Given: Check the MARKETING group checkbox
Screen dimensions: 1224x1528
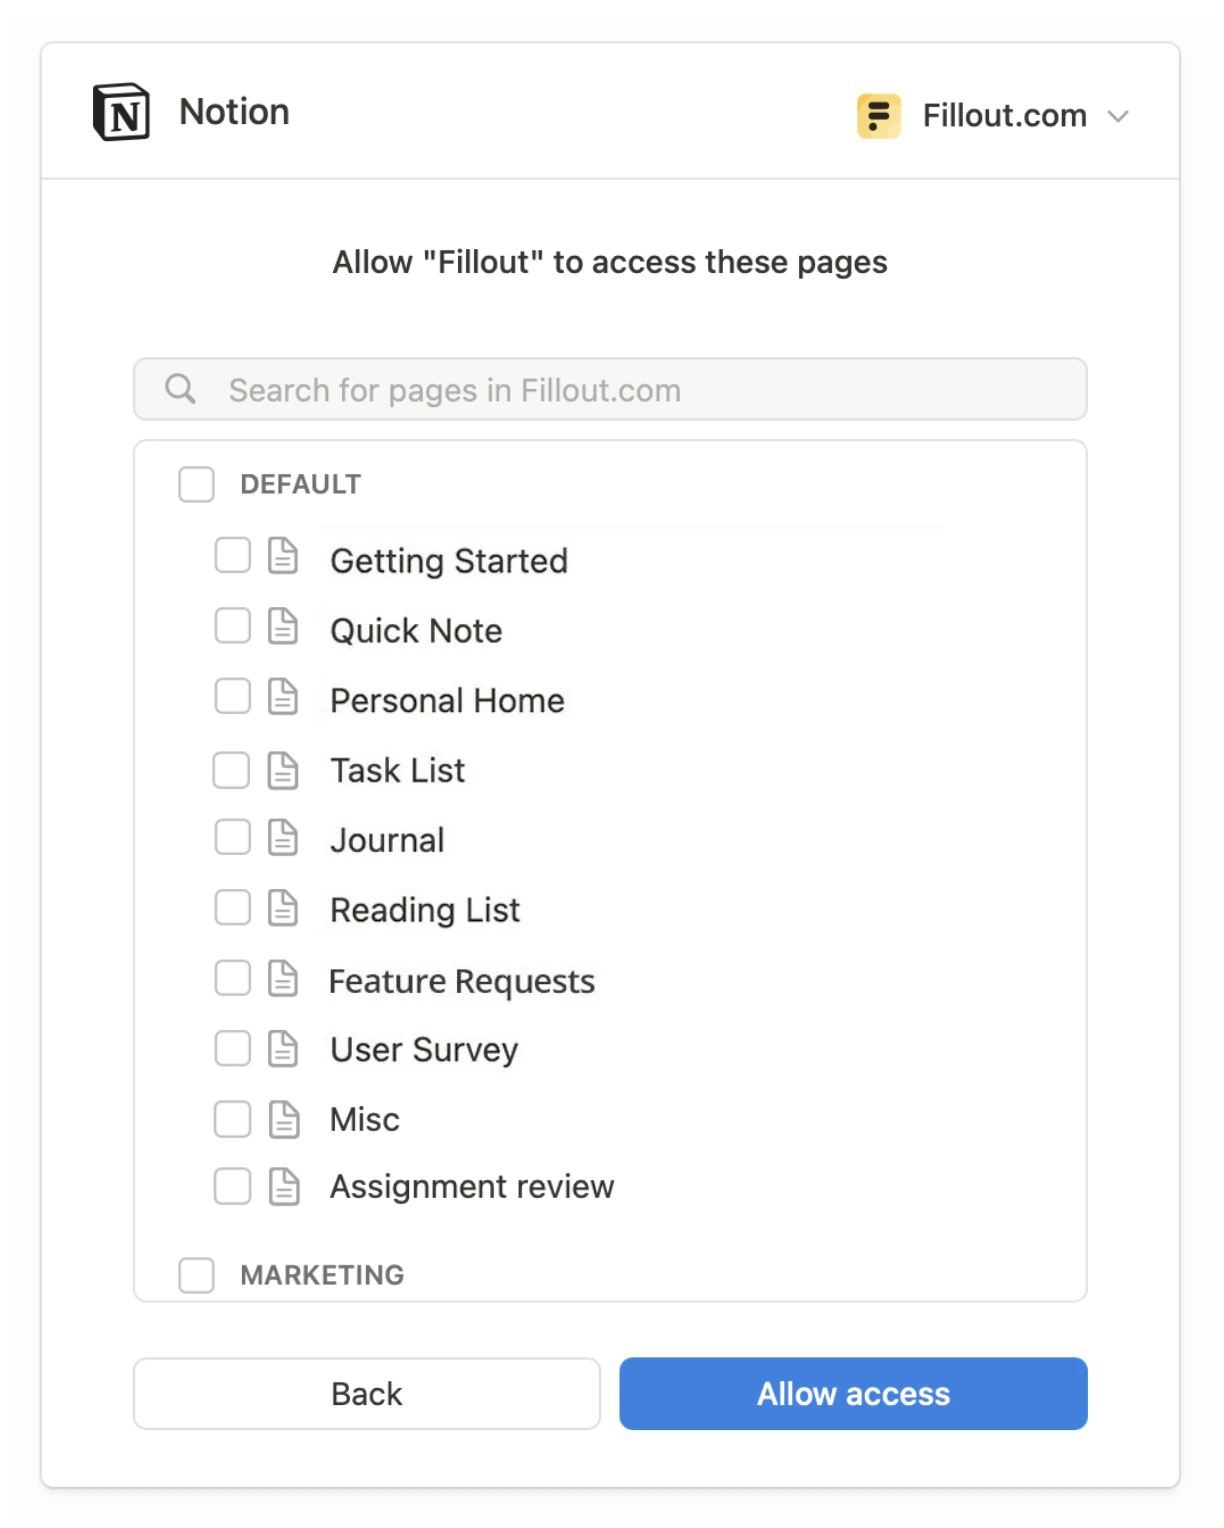Looking at the screenshot, I should coord(196,1275).
